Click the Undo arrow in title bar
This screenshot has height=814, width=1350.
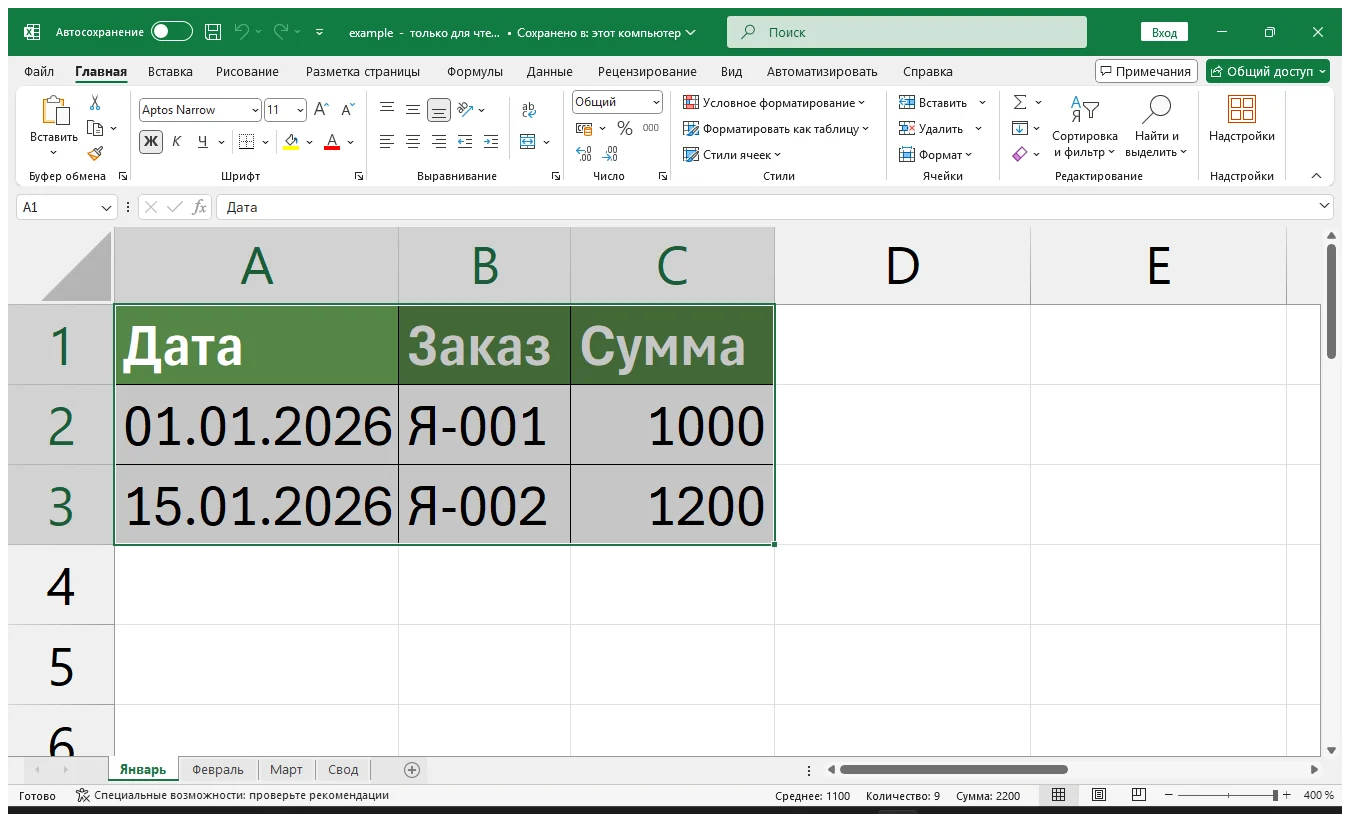click(241, 32)
